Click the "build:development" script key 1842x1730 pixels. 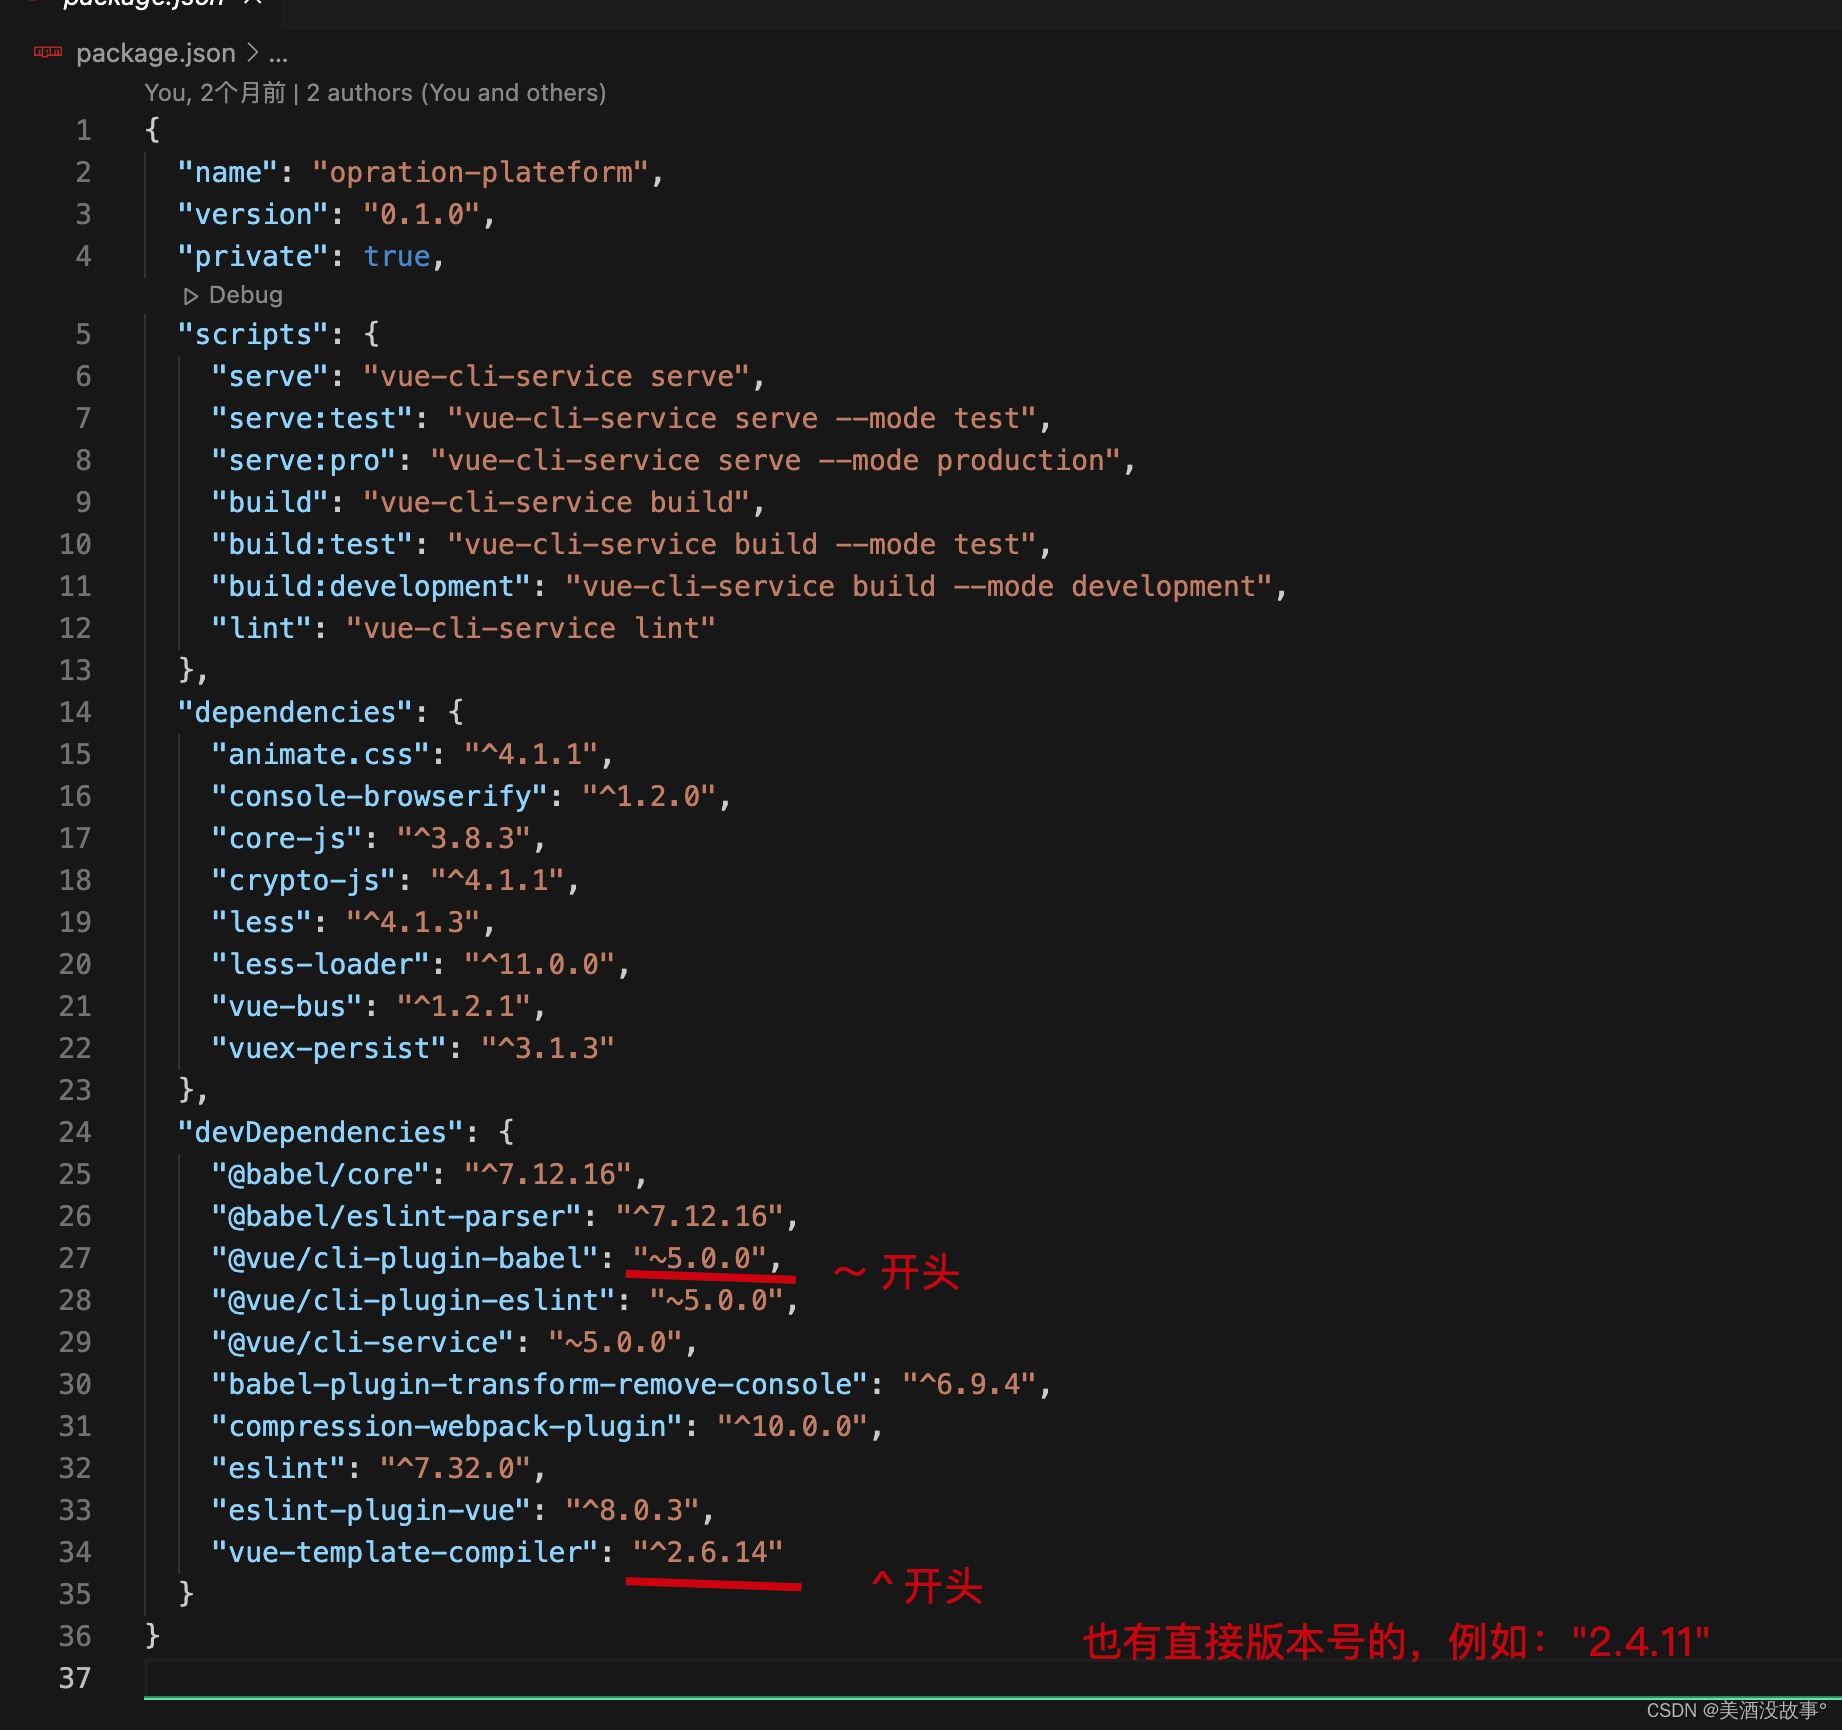tap(372, 586)
